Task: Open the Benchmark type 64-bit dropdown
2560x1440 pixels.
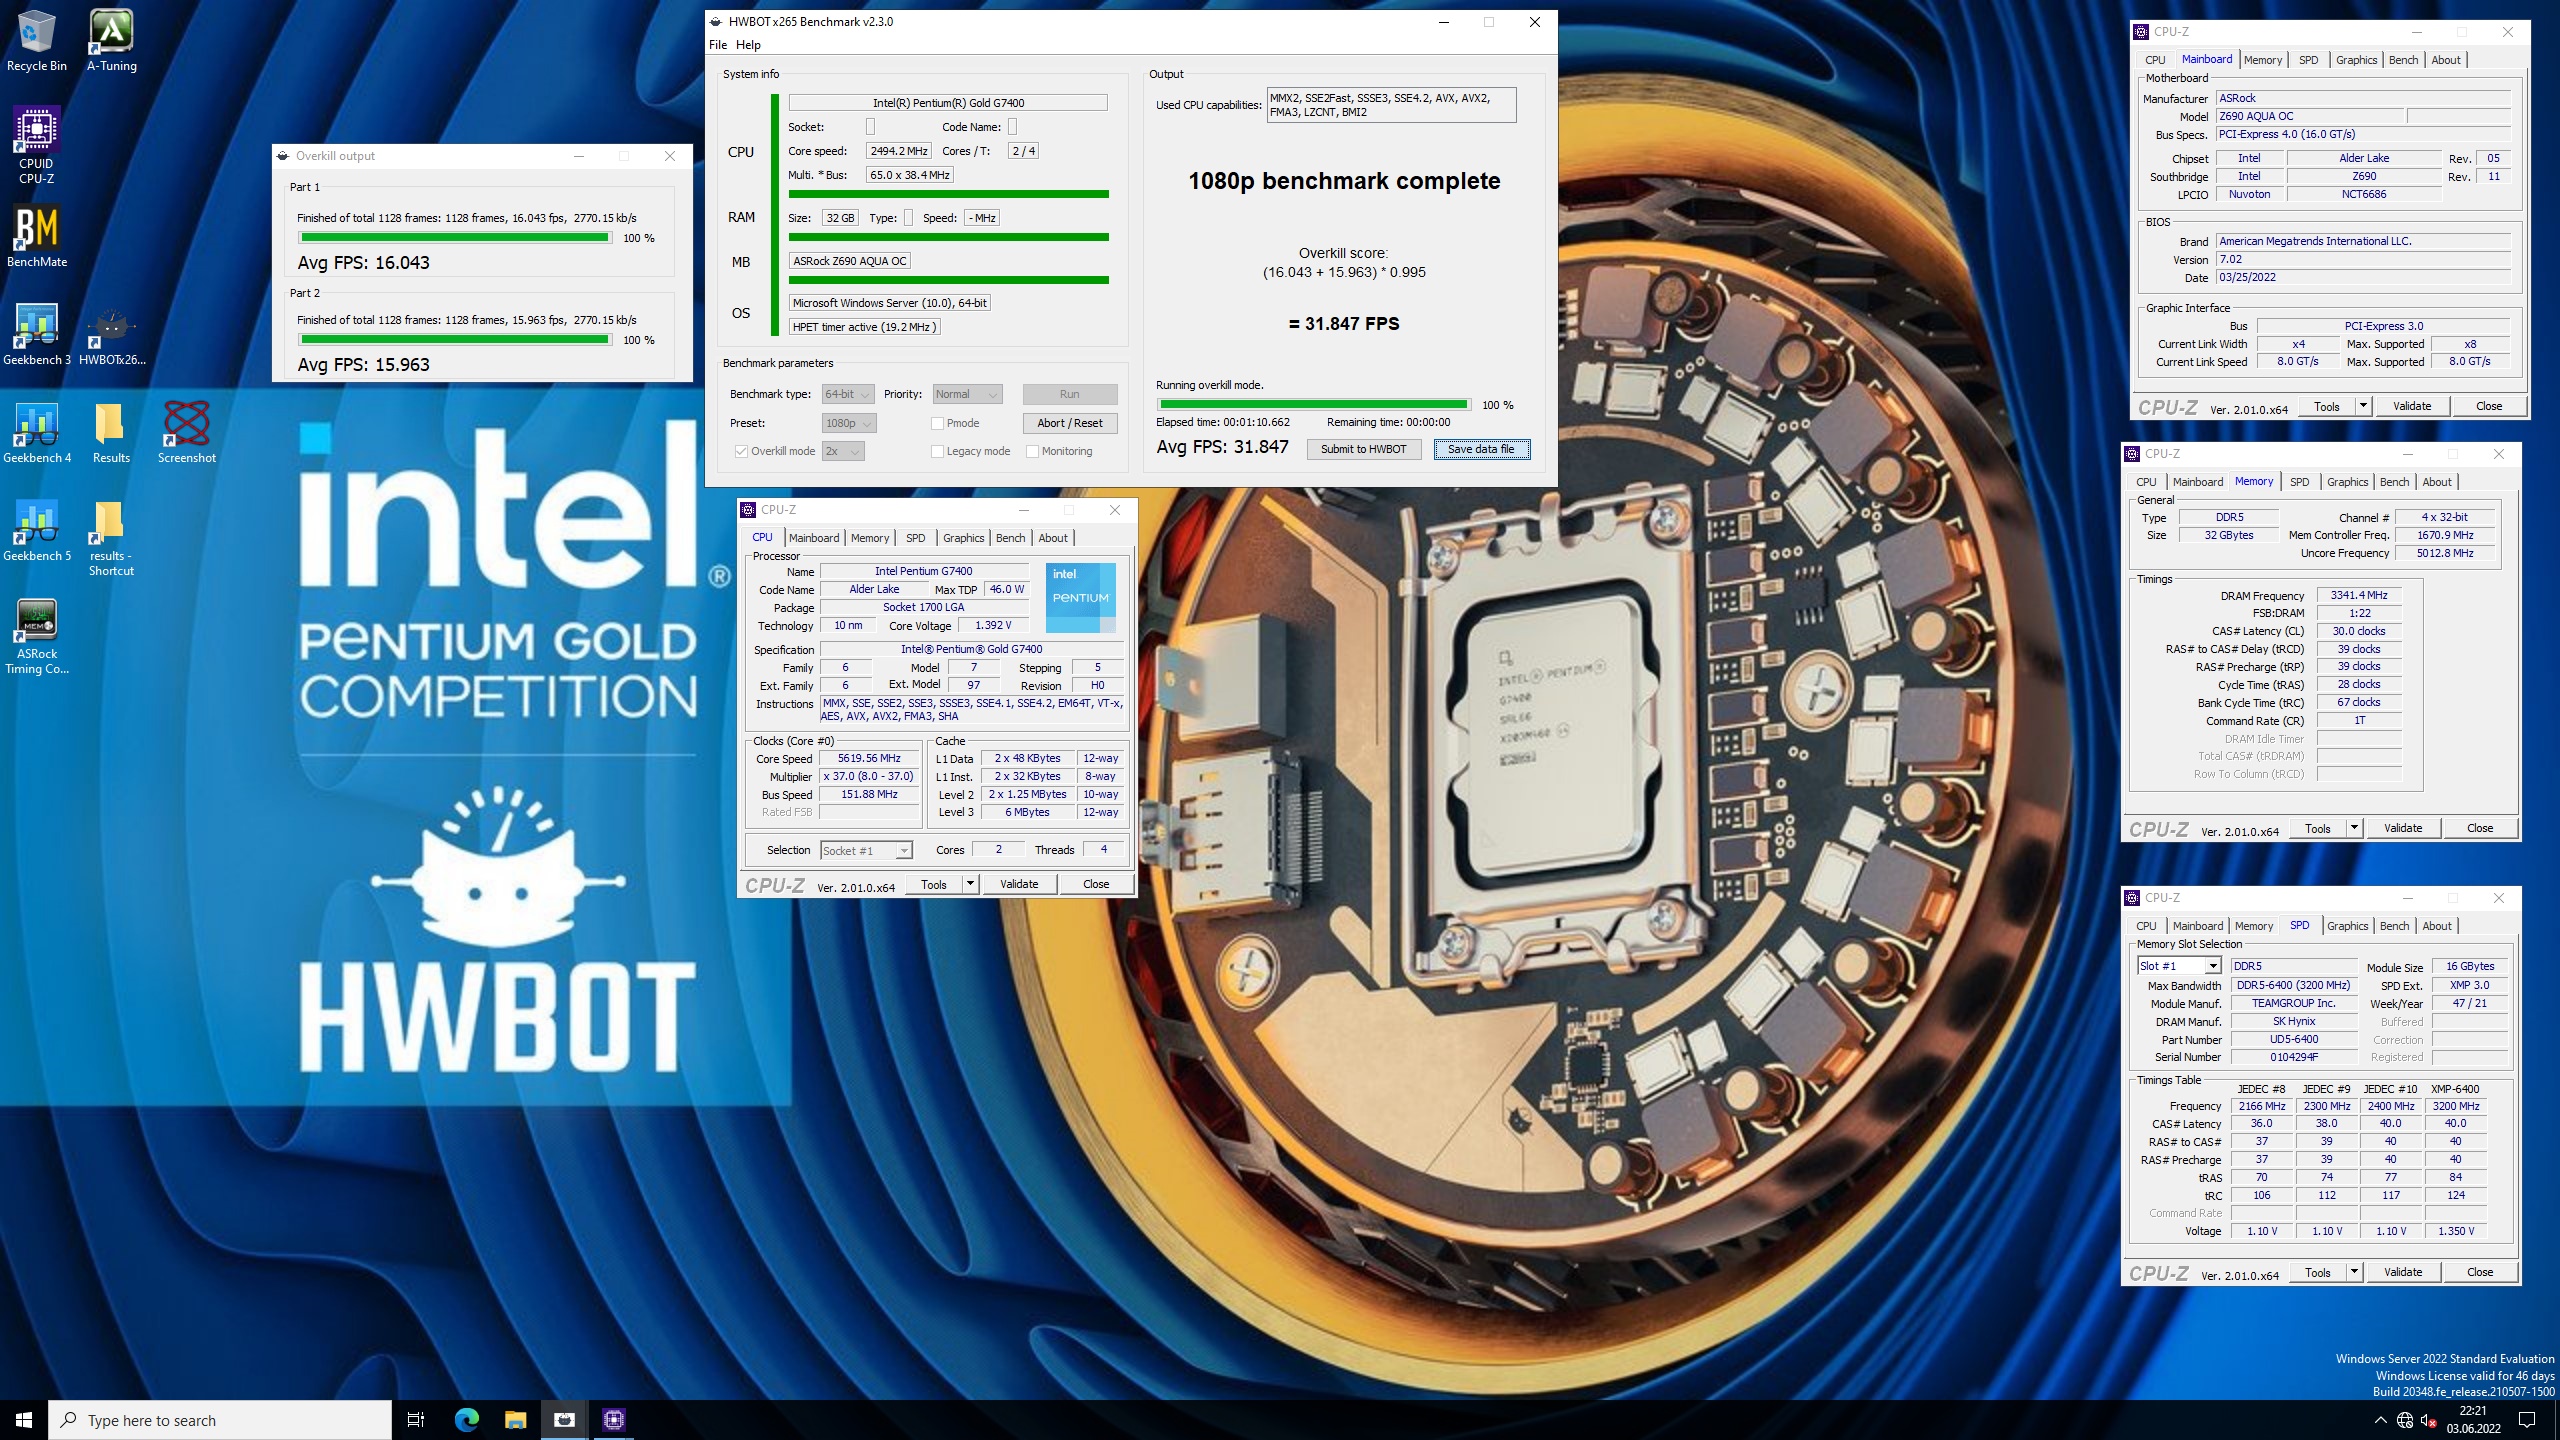Action: tap(848, 394)
